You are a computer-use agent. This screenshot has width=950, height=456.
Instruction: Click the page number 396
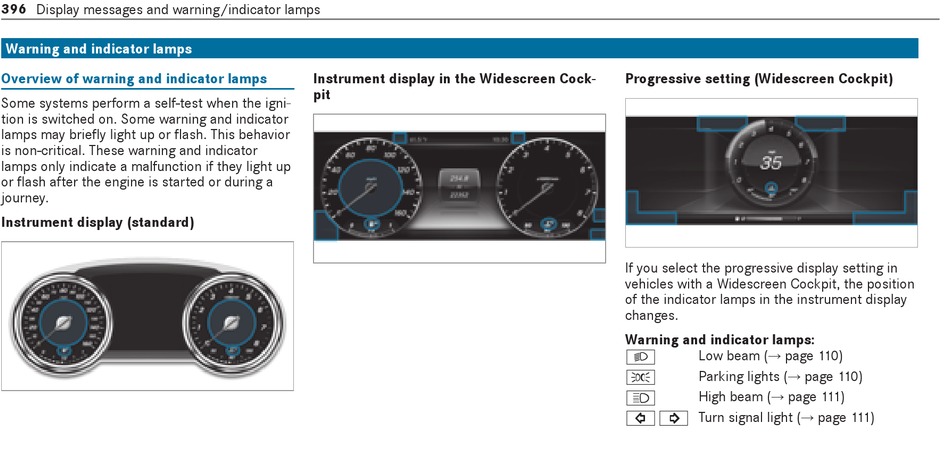pos(14,10)
